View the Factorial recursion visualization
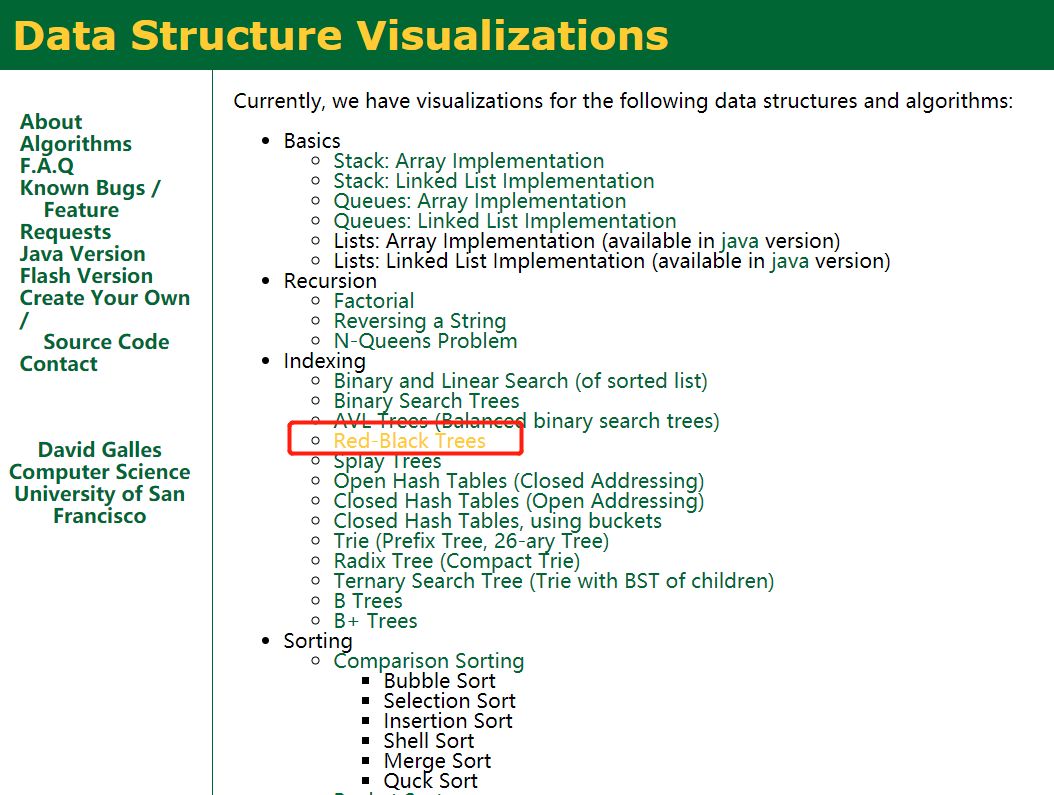Image resolution: width=1054 pixels, height=795 pixels. (x=374, y=301)
